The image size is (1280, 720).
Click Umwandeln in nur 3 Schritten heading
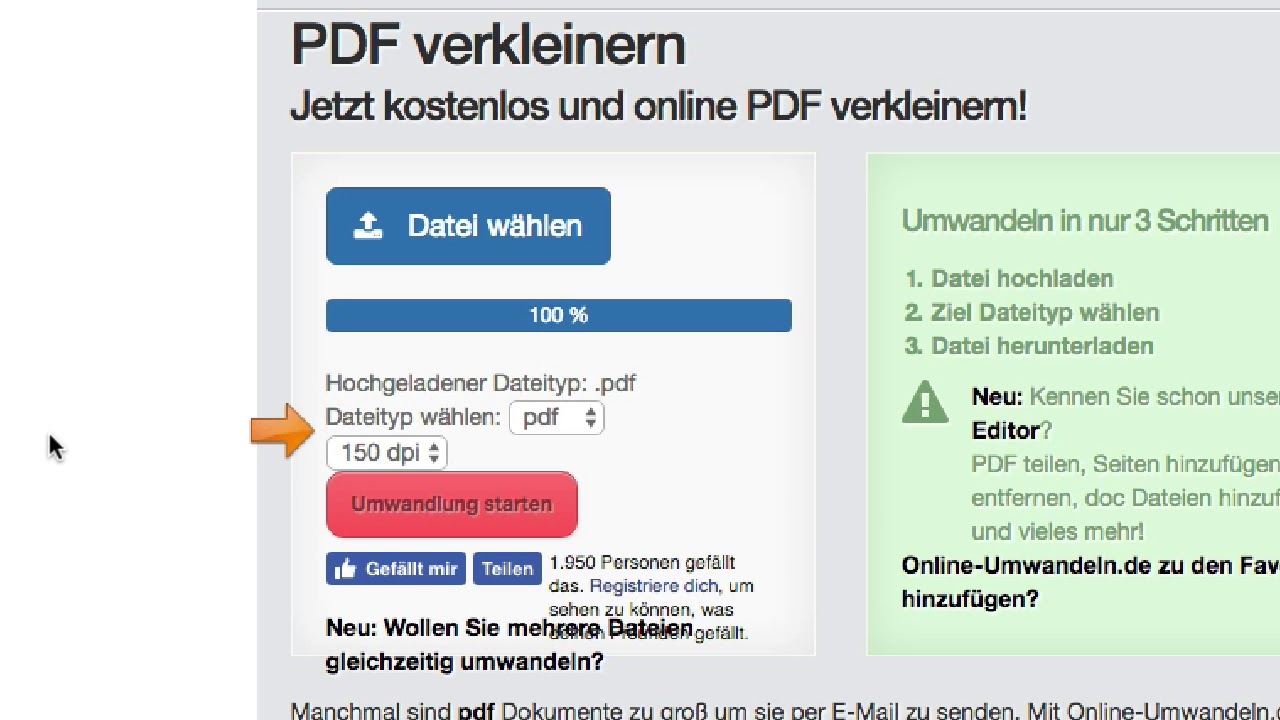(1085, 220)
